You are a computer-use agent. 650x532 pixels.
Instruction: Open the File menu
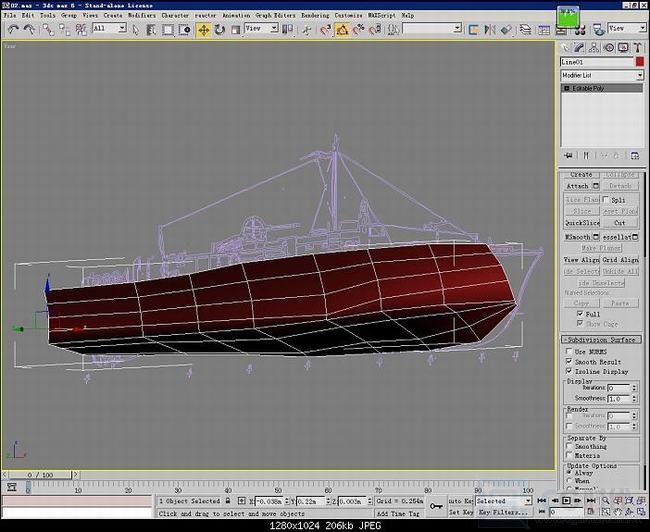[x=10, y=15]
